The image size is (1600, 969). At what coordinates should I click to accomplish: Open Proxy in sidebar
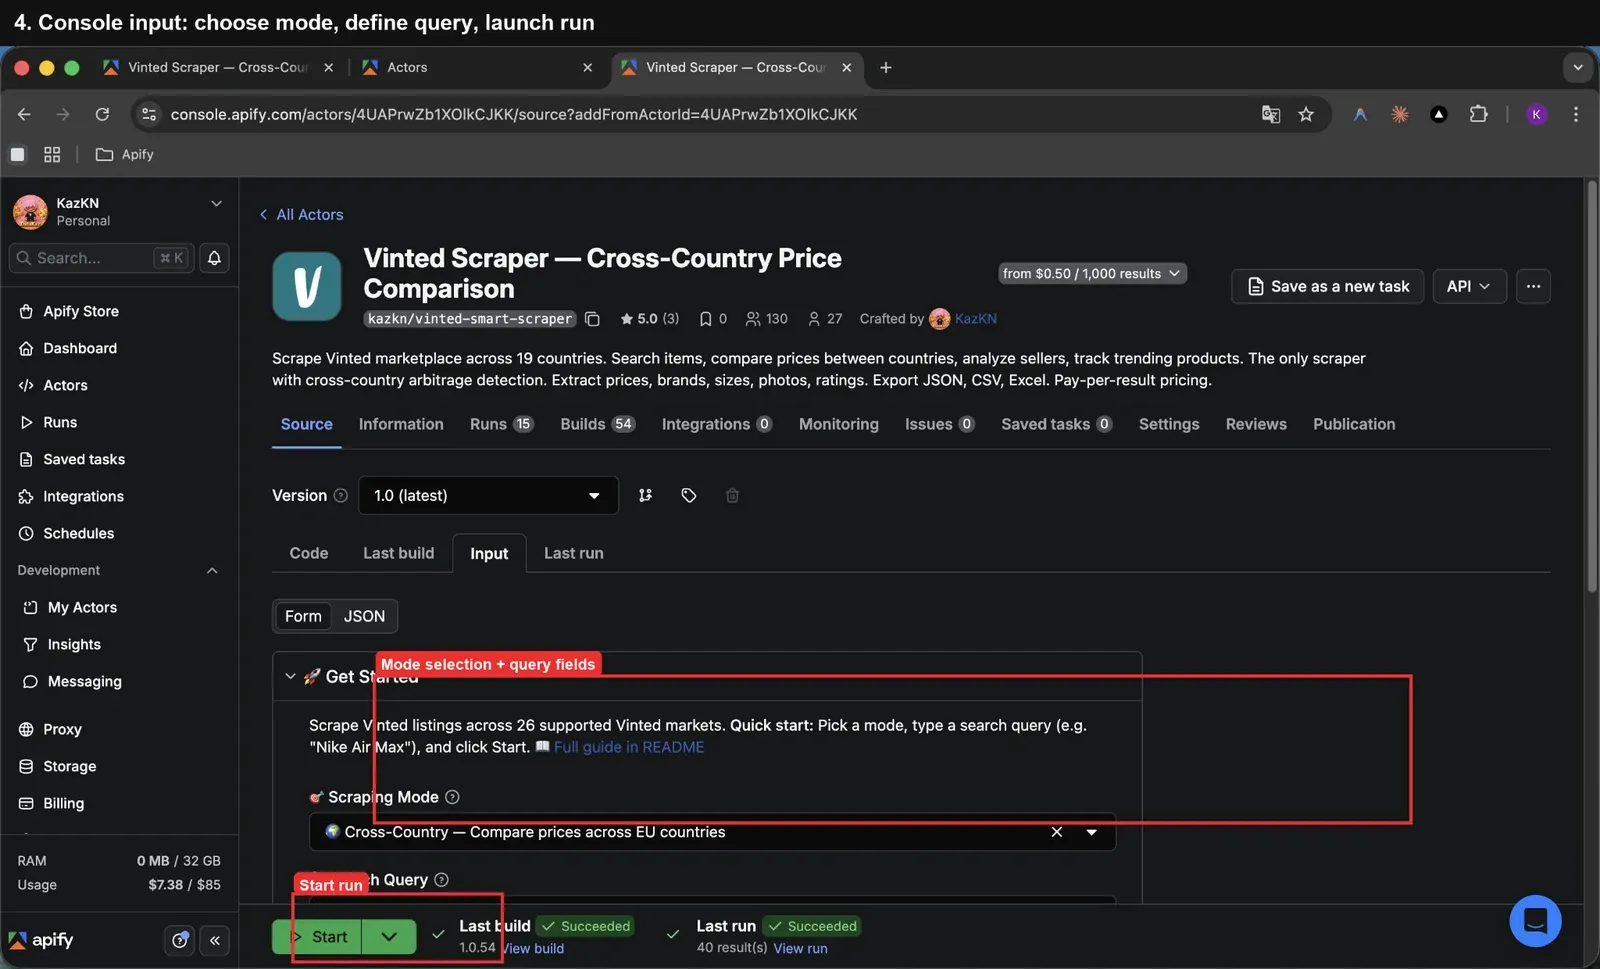[62, 729]
